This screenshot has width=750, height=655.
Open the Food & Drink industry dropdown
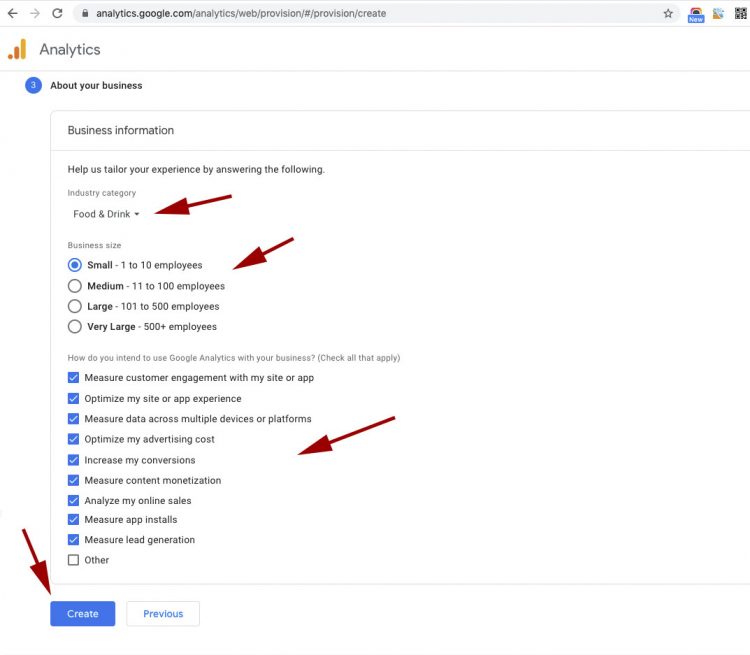pyautogui.click(x=106, y=214)
